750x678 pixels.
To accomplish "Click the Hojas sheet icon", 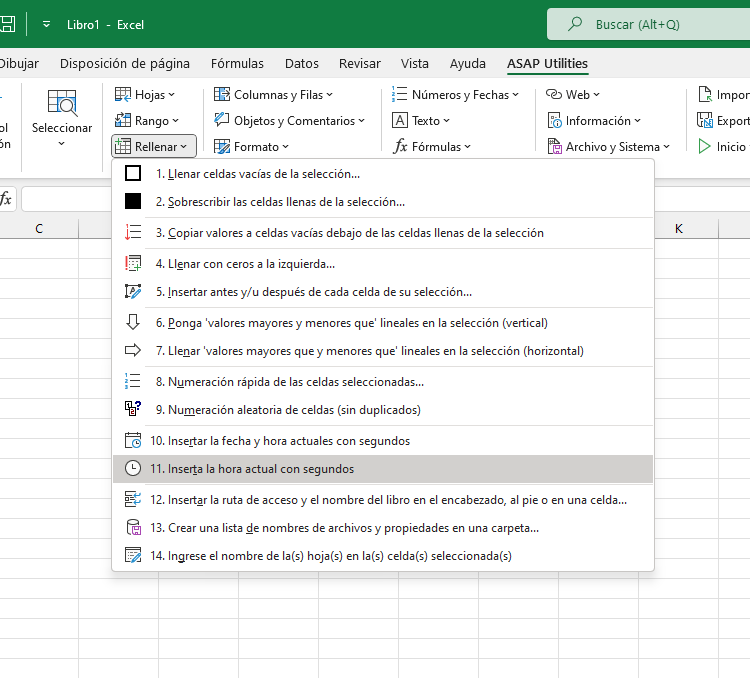I will click(x=123, y=95).
